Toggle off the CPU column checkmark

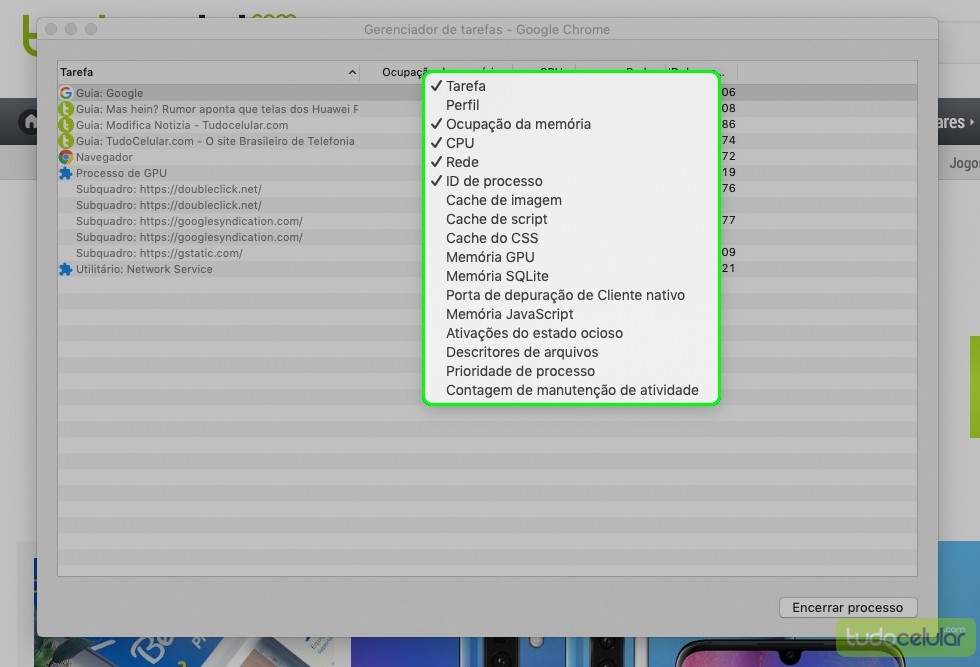point(460,143)
